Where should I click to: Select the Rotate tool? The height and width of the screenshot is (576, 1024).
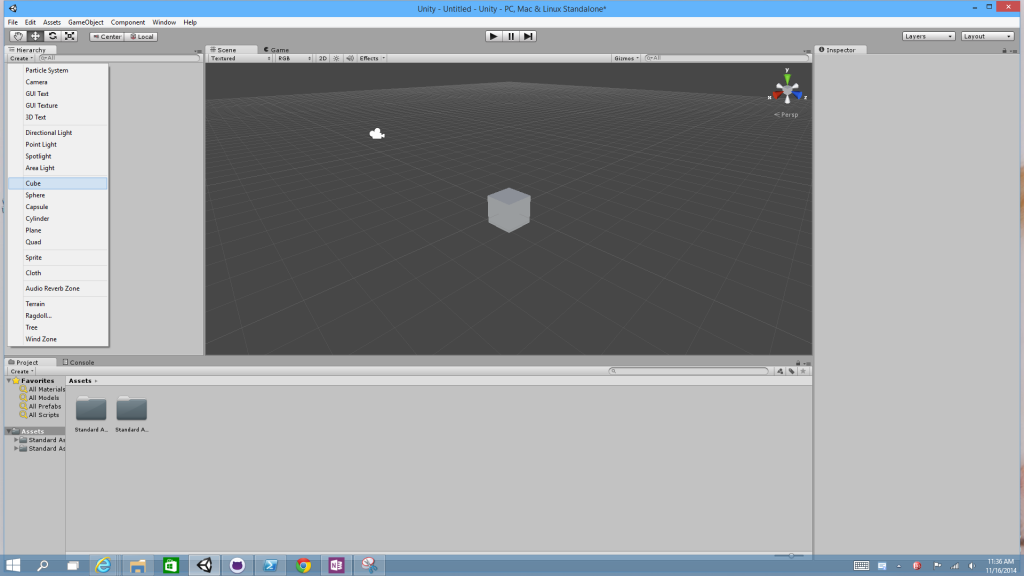[52, 37]
